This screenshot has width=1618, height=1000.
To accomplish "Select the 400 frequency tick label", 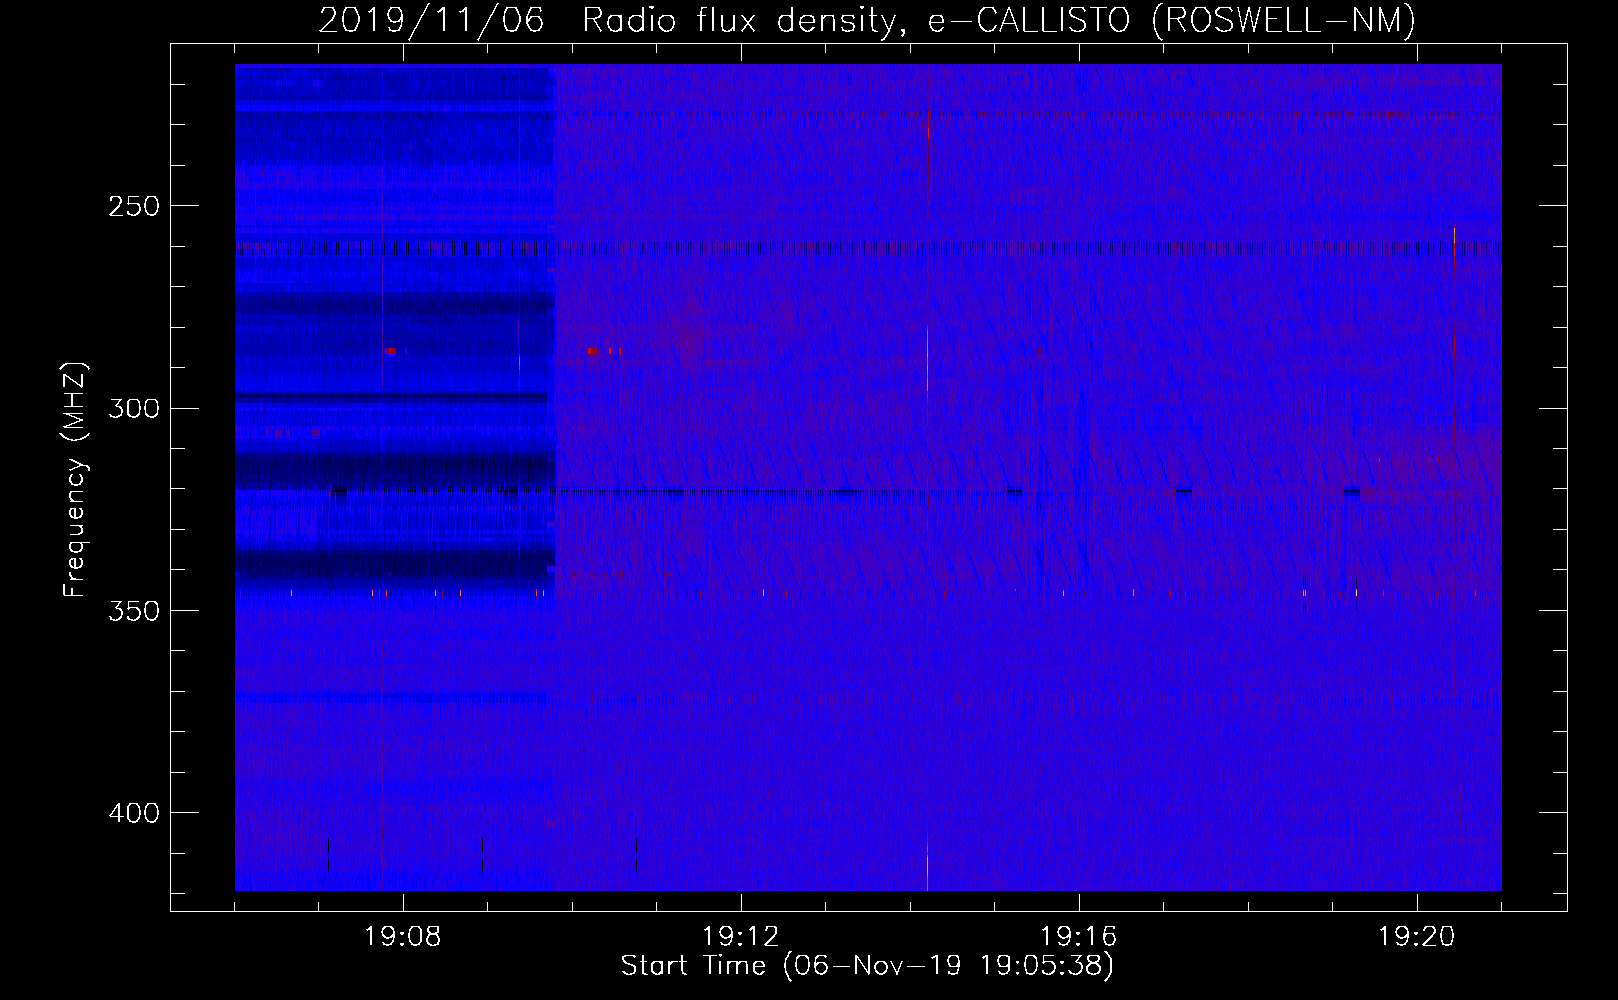I will coord(133,812).
